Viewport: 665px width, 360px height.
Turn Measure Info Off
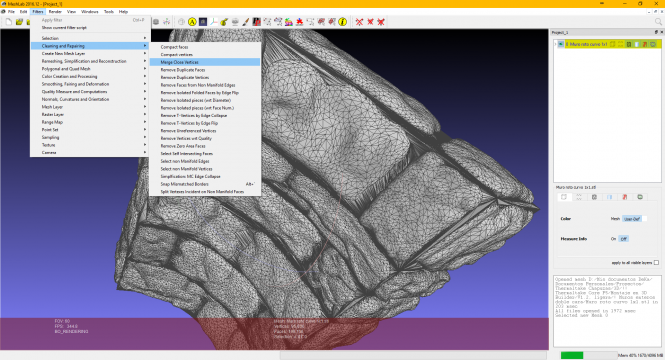point(623,239)
